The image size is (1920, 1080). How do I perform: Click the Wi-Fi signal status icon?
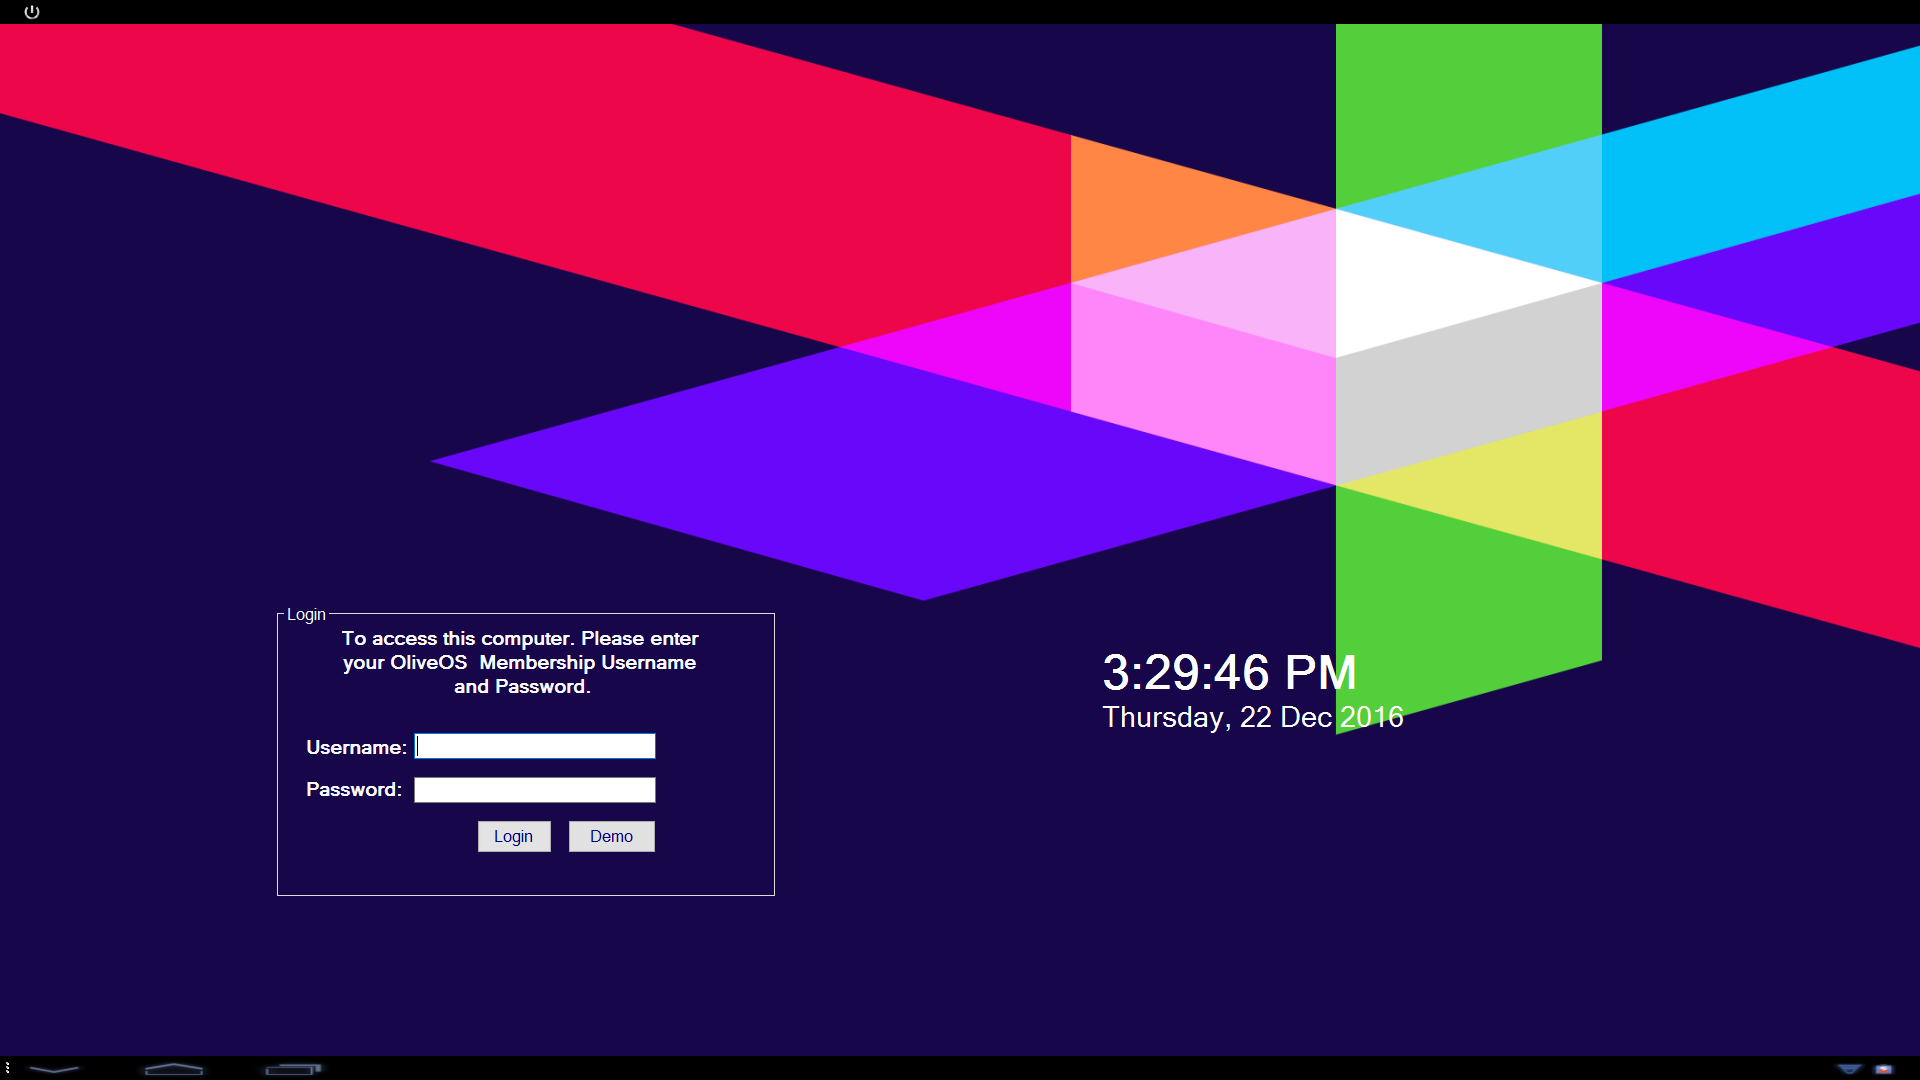pyautogui.click(x=1849, y=1069)
